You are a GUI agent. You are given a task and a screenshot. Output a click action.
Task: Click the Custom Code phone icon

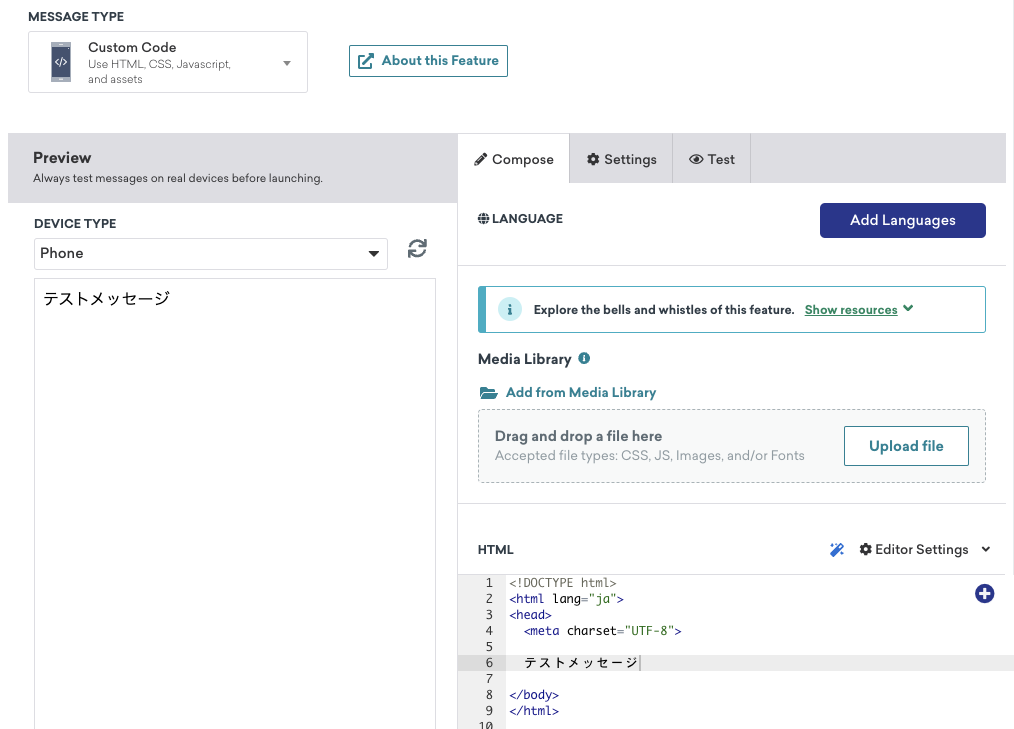coord(61,62)
